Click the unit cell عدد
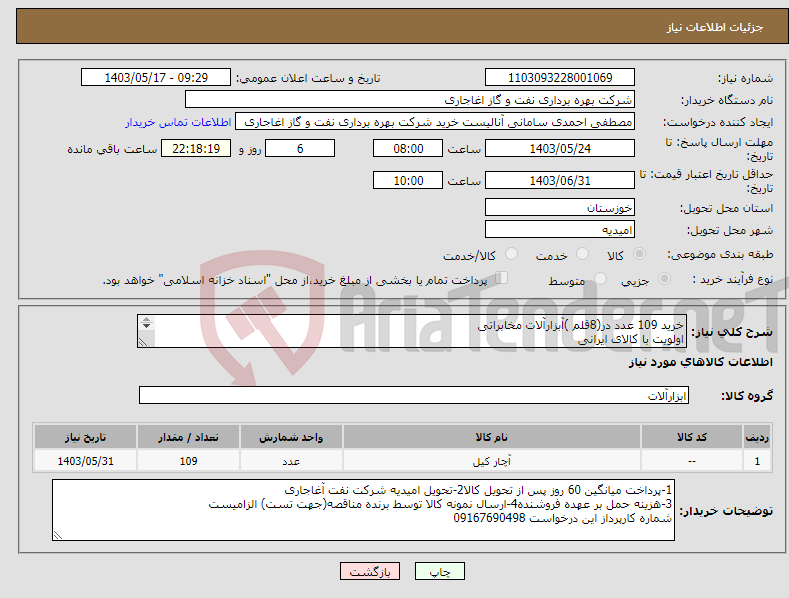This screenshot has width=789, height=598. [x=291, y=461]
